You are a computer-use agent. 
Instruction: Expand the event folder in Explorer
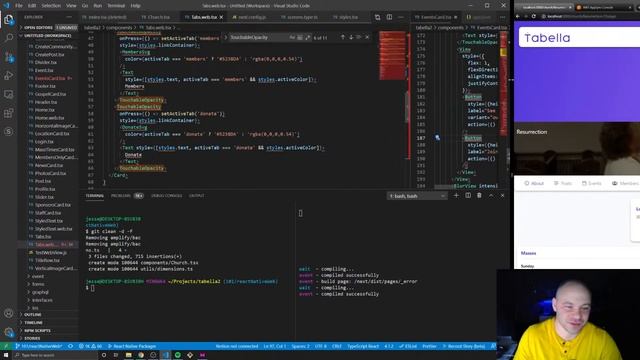38,276
